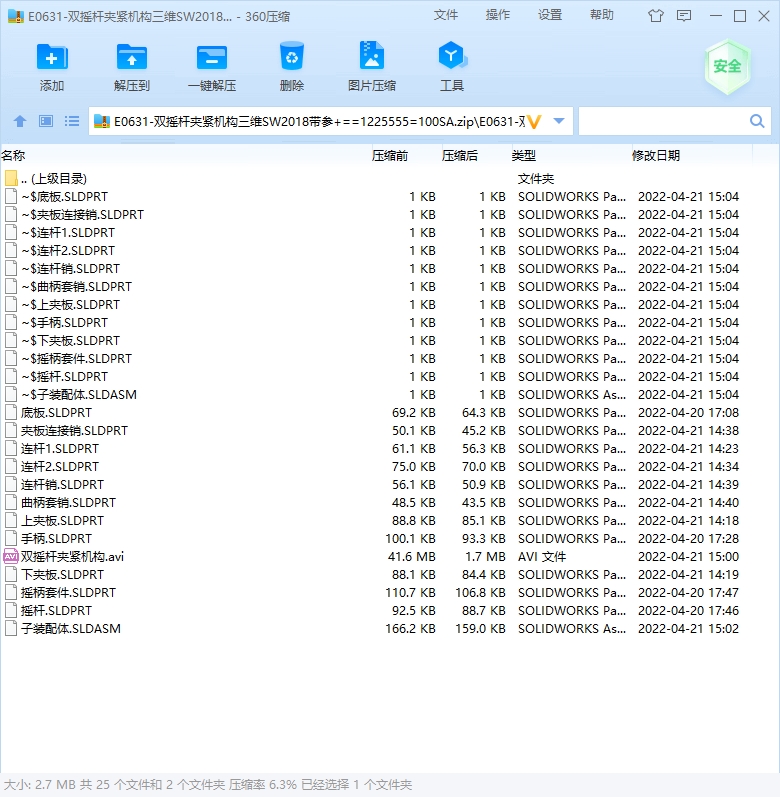
Task: Expand the address path dropdown arrow
Action: [x=559, y=121]
